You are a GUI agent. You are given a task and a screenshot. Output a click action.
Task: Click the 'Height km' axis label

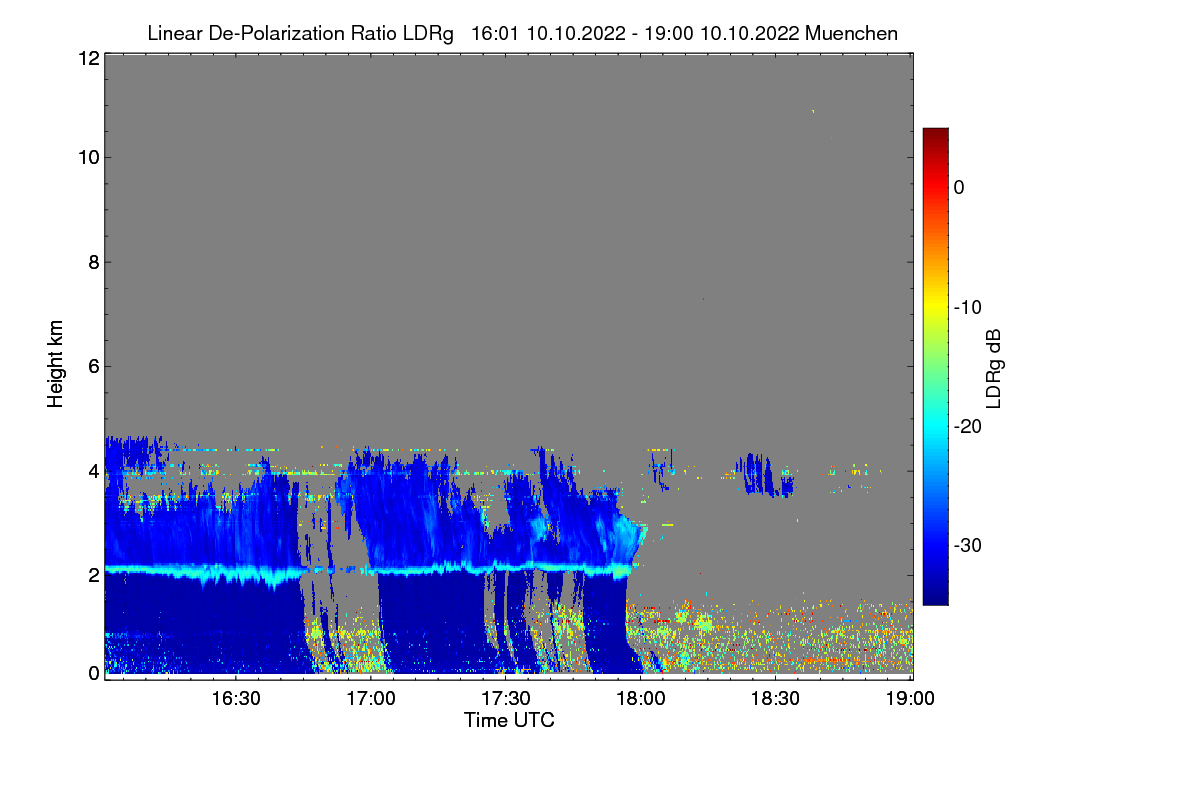(56, 365)
